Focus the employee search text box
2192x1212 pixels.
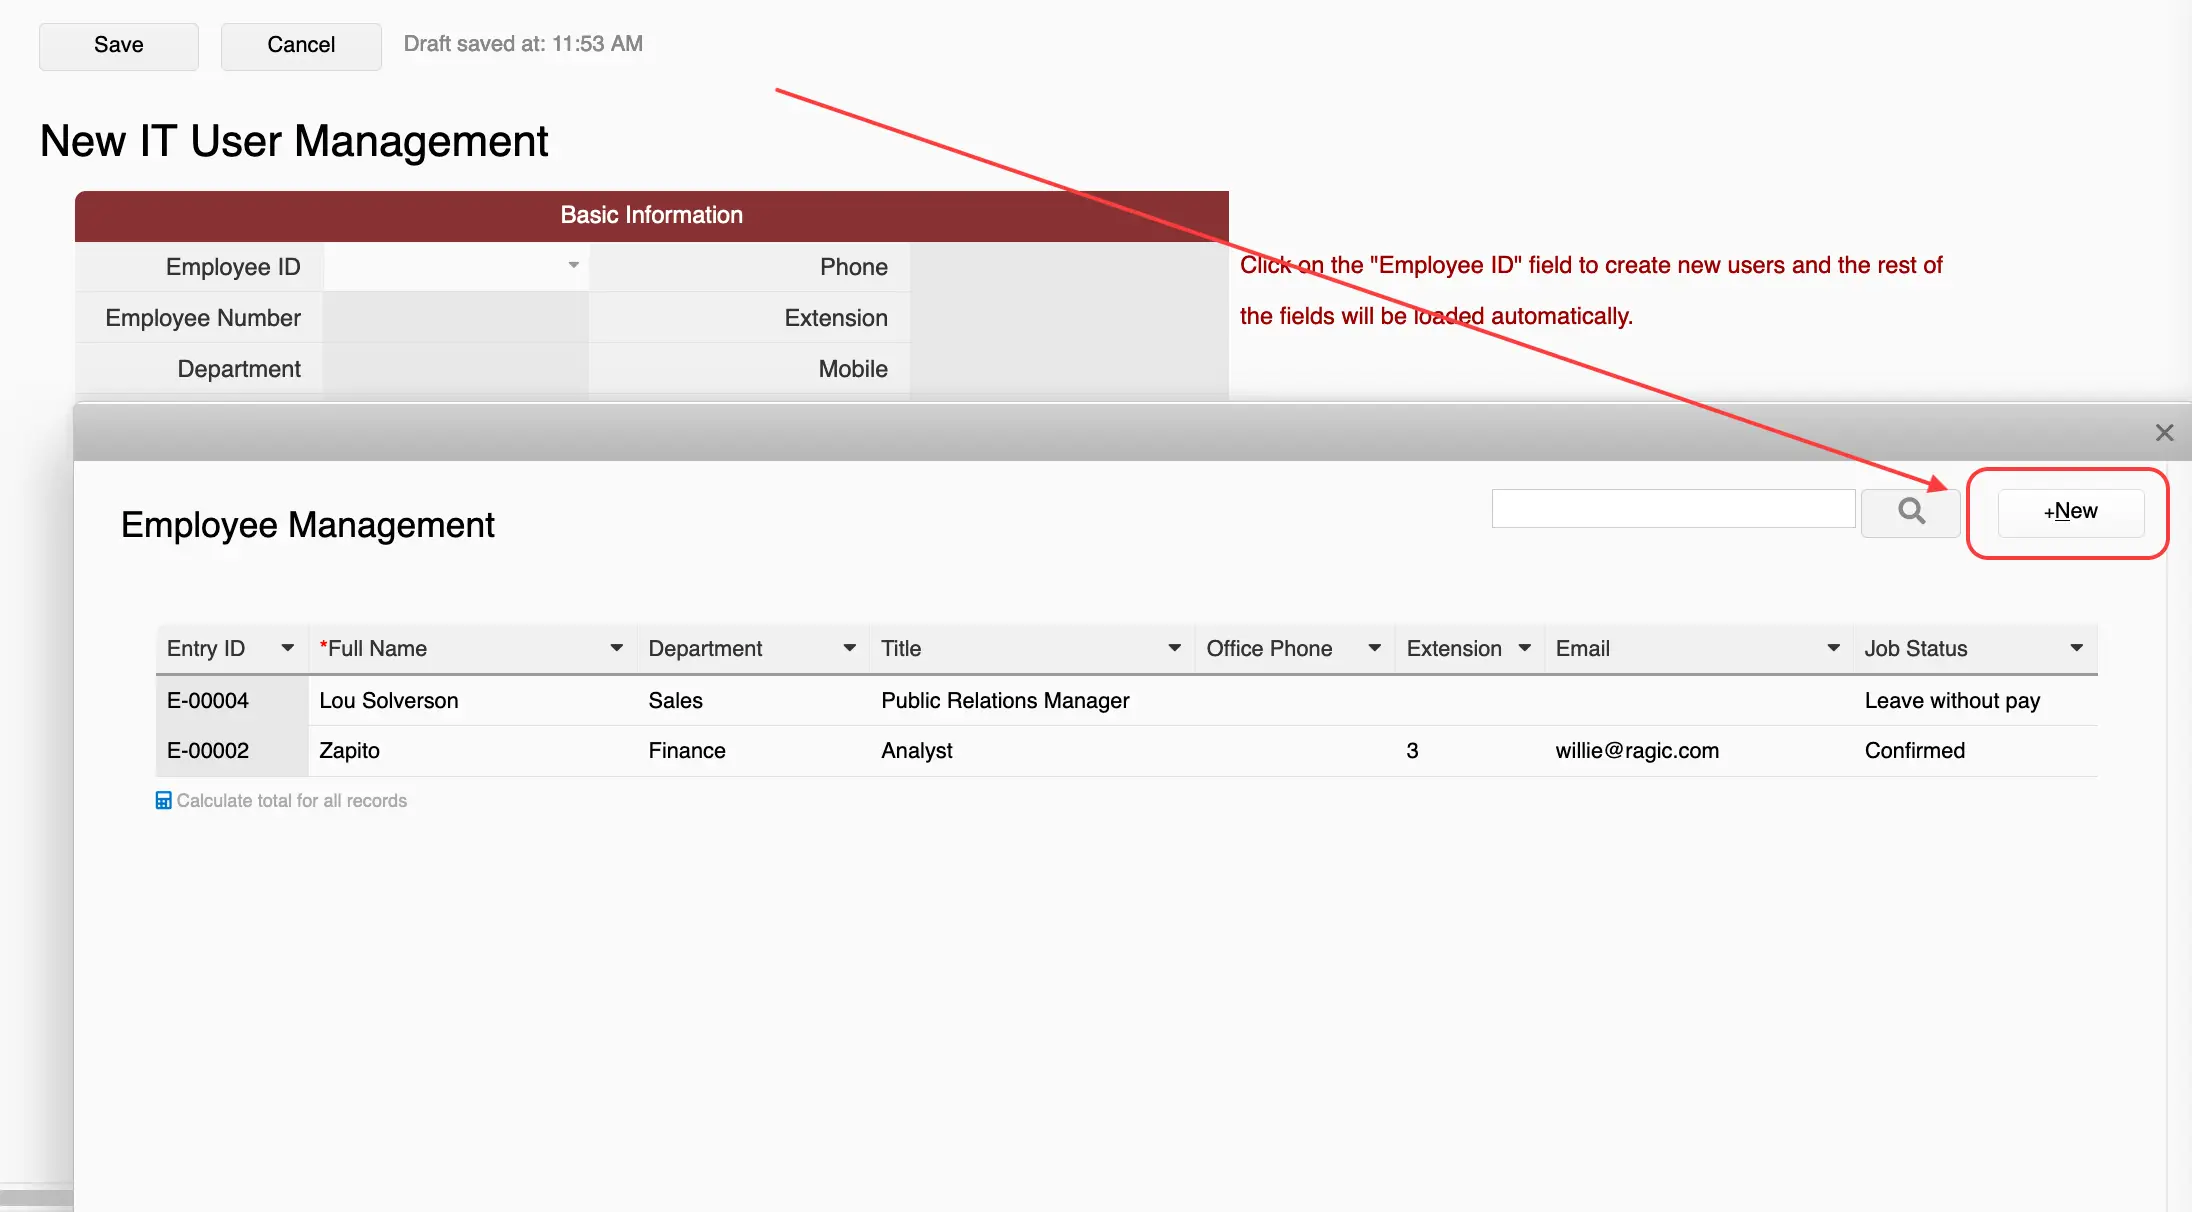pyautogui.click(x=1673, y=509)
